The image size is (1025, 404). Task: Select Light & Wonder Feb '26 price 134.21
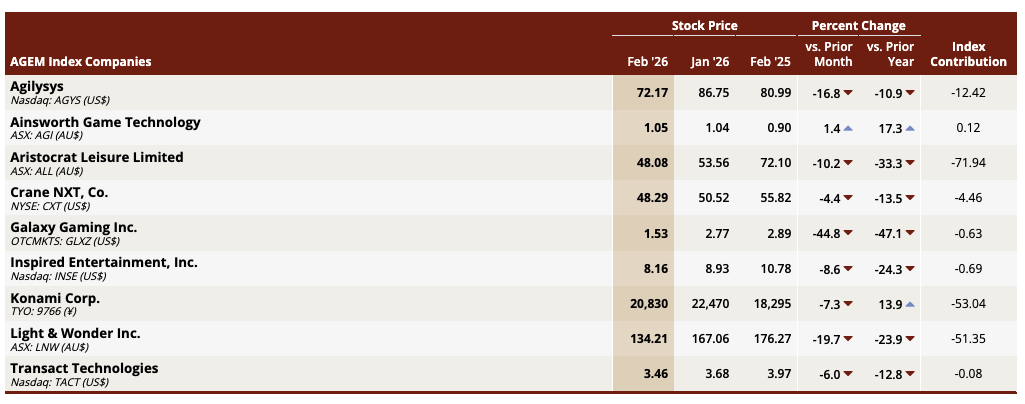(x=649, y=339)
